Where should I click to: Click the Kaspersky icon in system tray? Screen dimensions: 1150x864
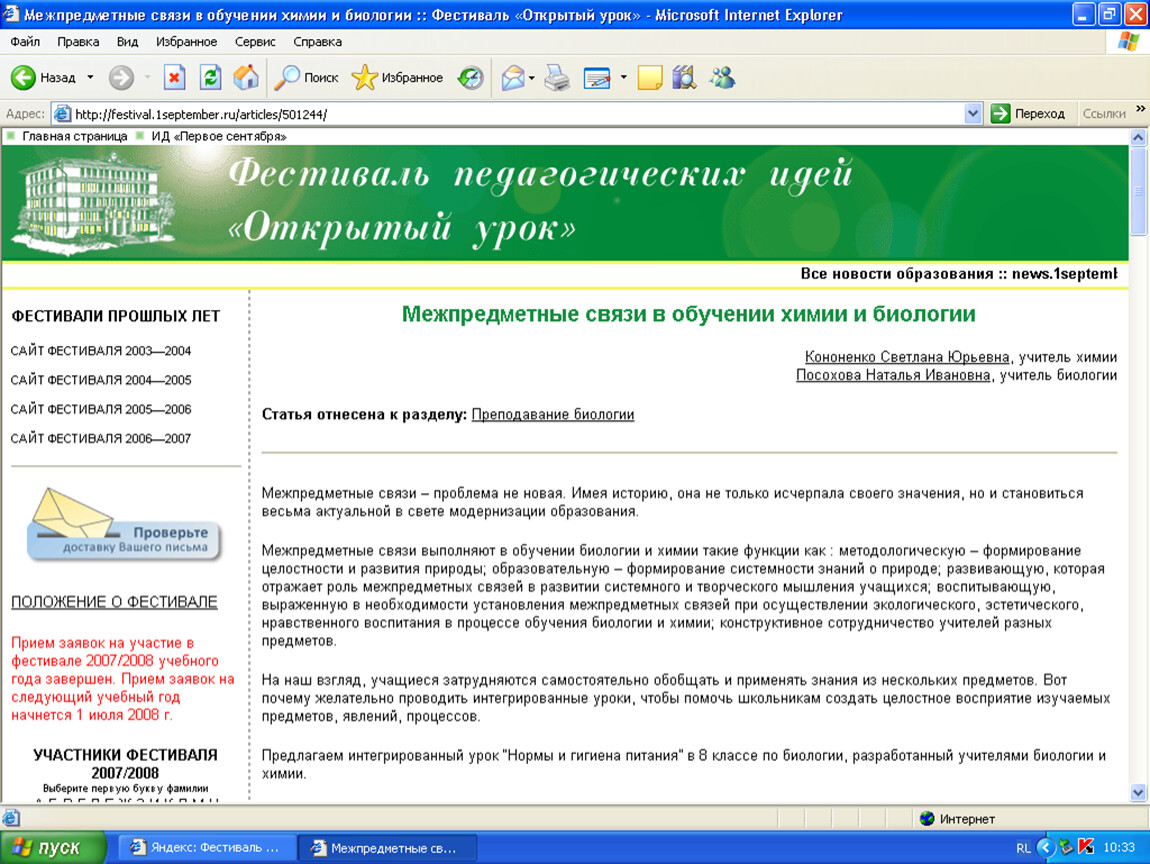[1086, 847]
